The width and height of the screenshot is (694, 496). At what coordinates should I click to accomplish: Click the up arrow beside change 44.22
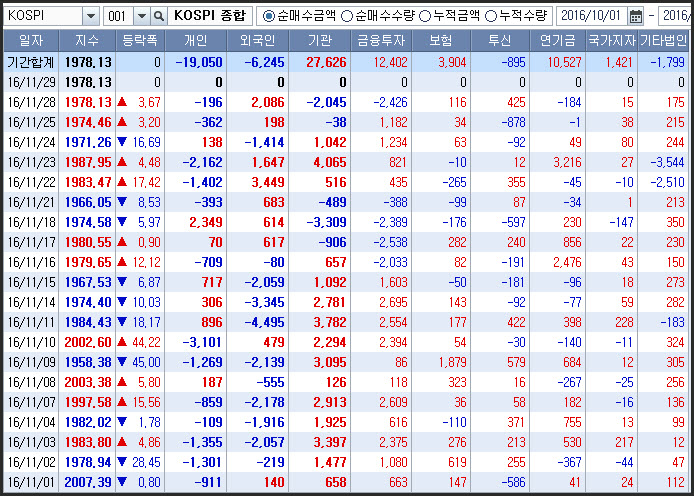coord(122,342)
